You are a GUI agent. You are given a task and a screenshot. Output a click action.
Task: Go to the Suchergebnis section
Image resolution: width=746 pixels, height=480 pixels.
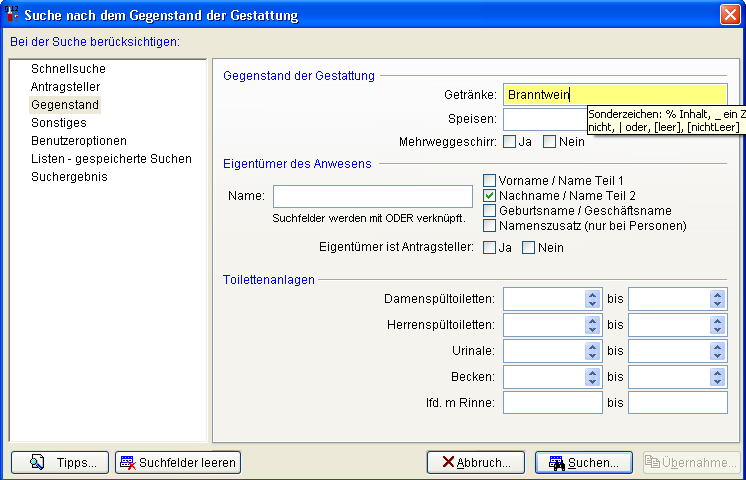click(69, 177)
